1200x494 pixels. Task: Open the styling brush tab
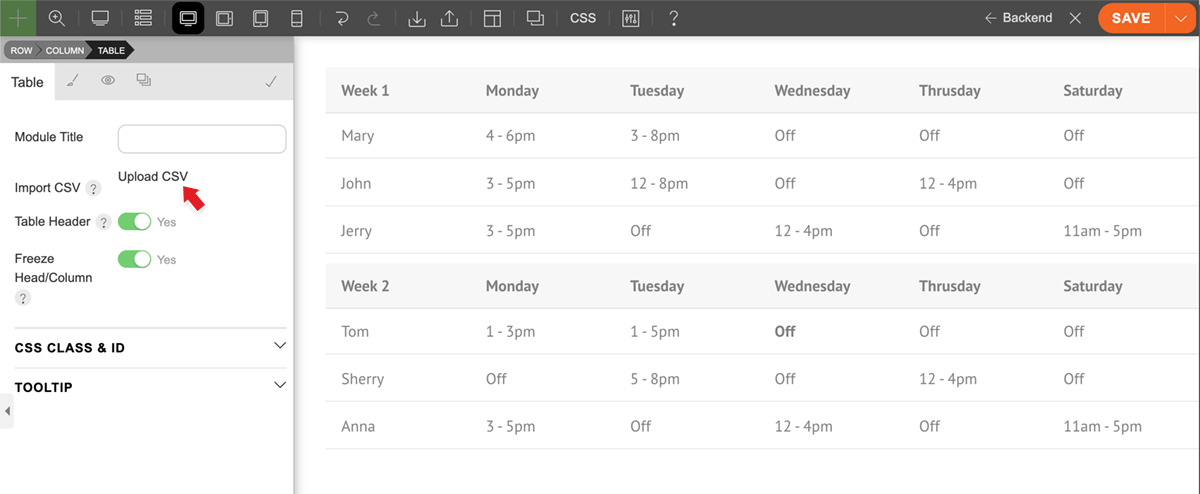(x=73, y=81)
